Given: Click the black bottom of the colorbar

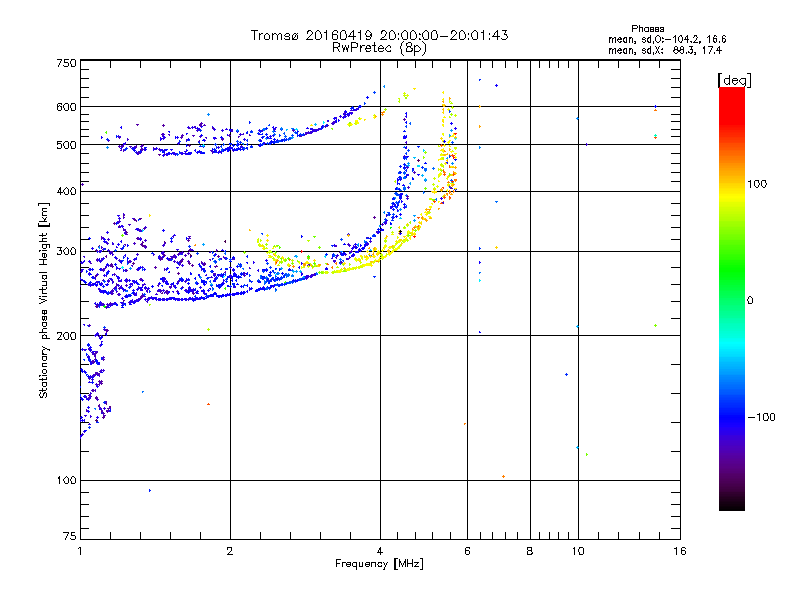Looking at the screenshot, I should (732, 505).
